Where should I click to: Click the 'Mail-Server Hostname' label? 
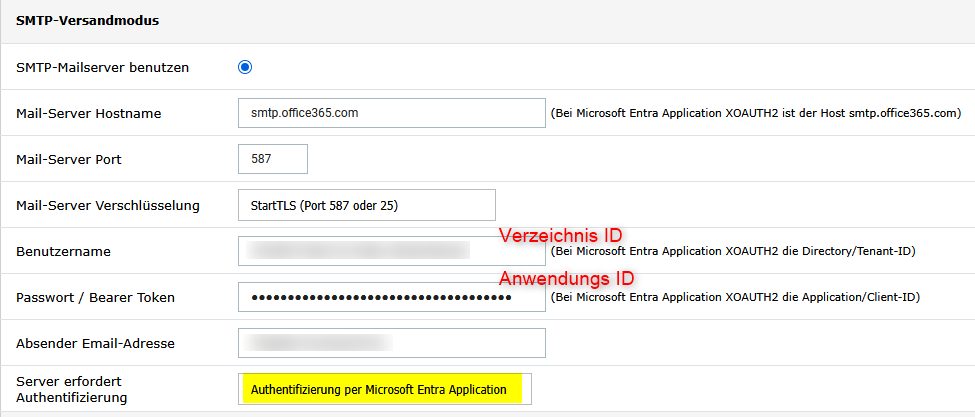89,114
